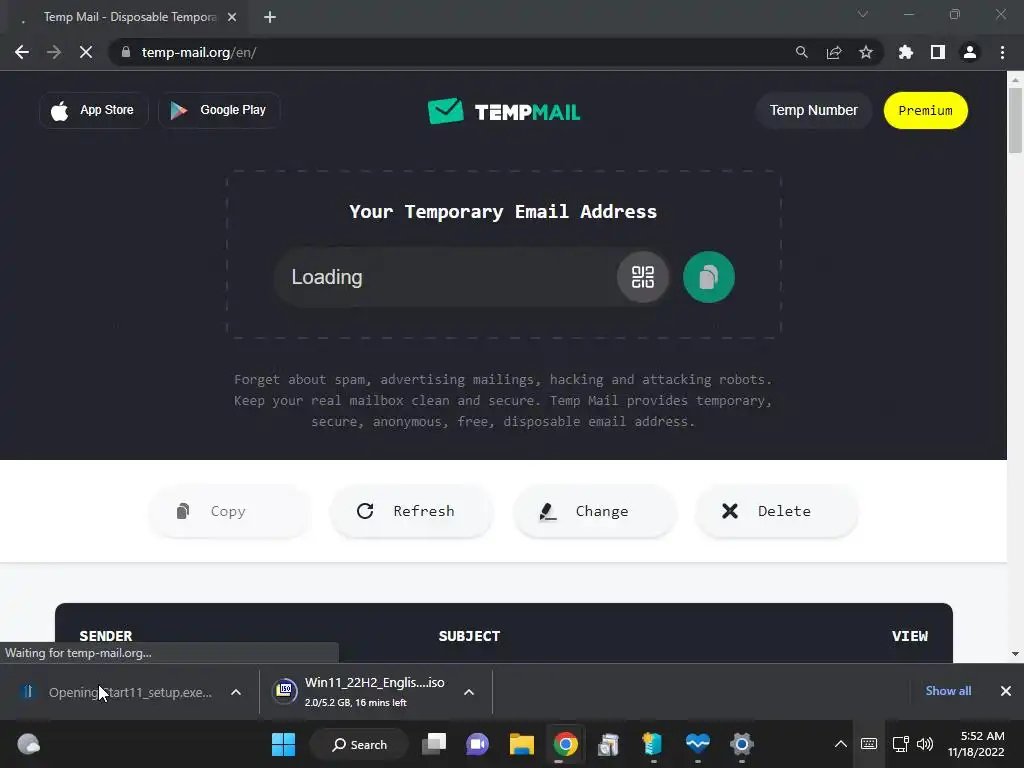The width and height of the screenshot is (1024, 768).
Task: Open Chrome profile avatar icon
Action: pyautogui.click(x=970, y=52)
